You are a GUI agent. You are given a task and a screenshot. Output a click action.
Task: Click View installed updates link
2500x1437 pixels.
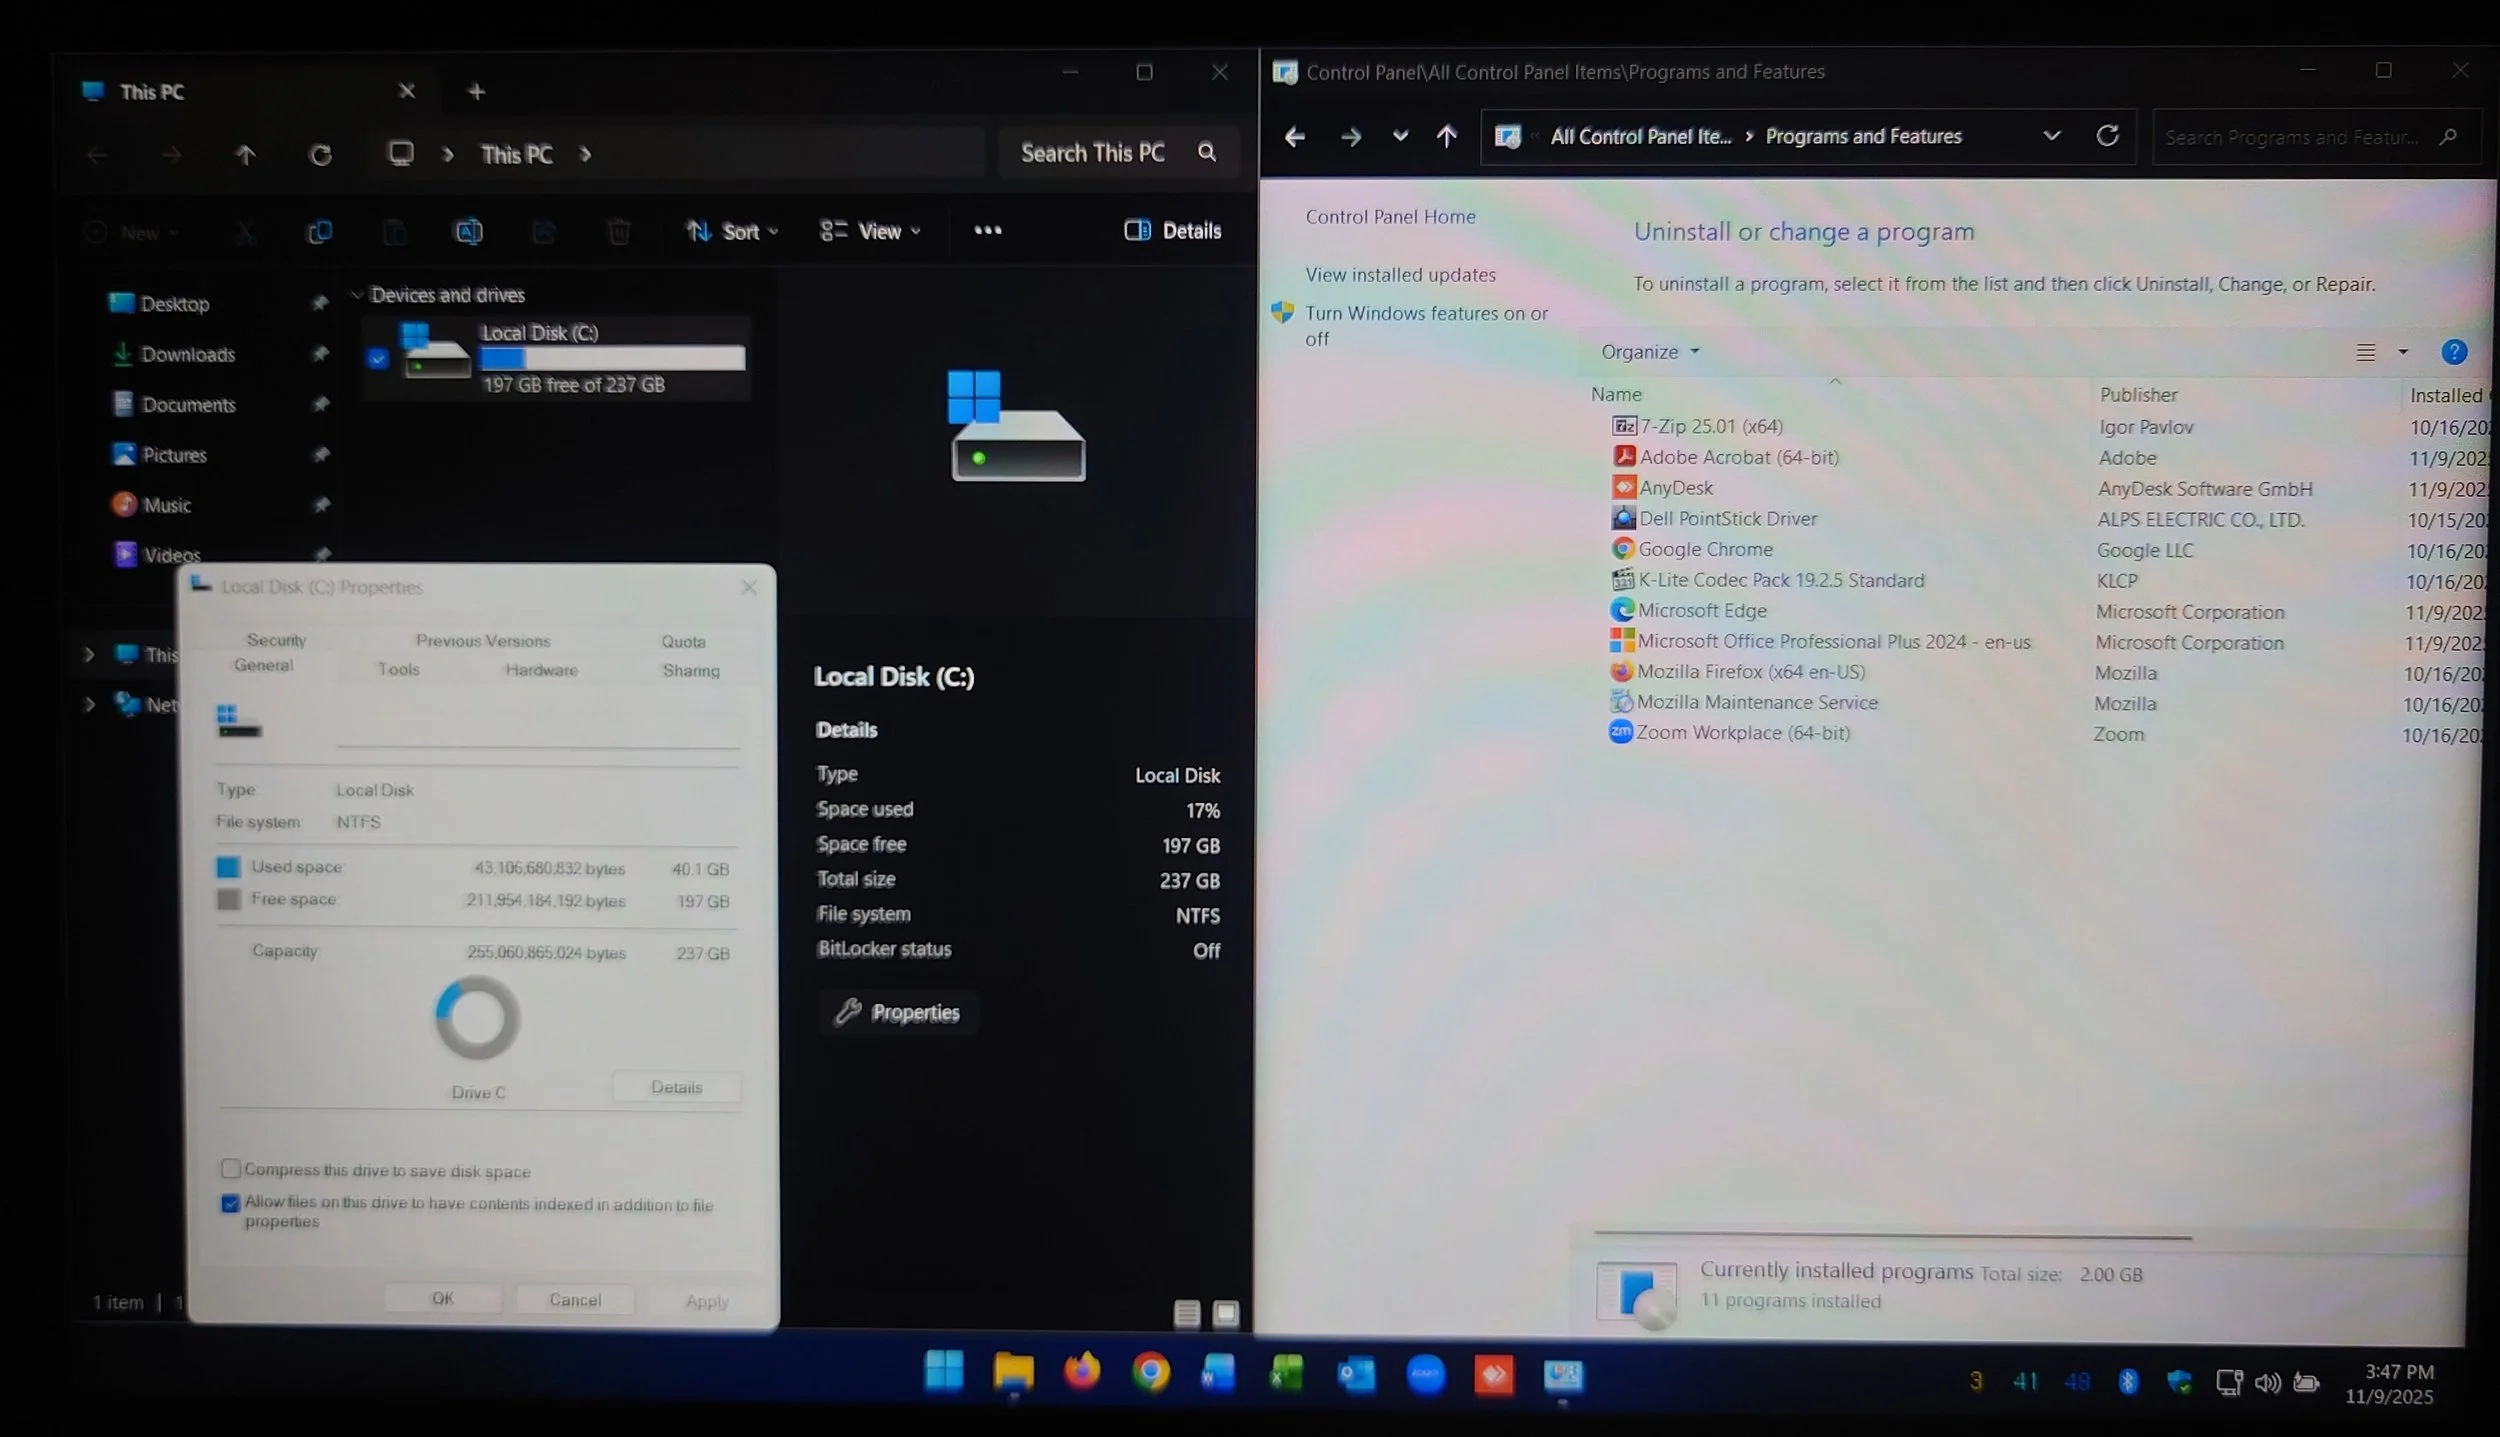[x=1400, y=274]
